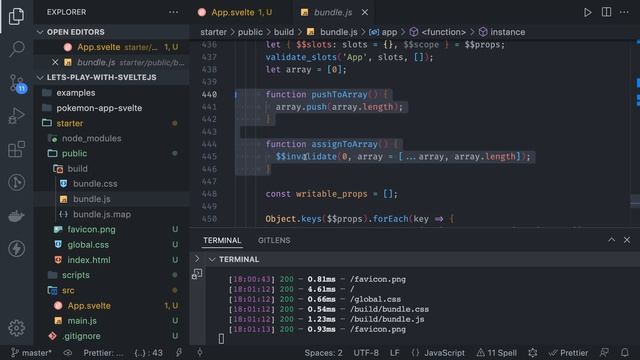
Task: Select the bundle.js editor tab
Action: 333,12
